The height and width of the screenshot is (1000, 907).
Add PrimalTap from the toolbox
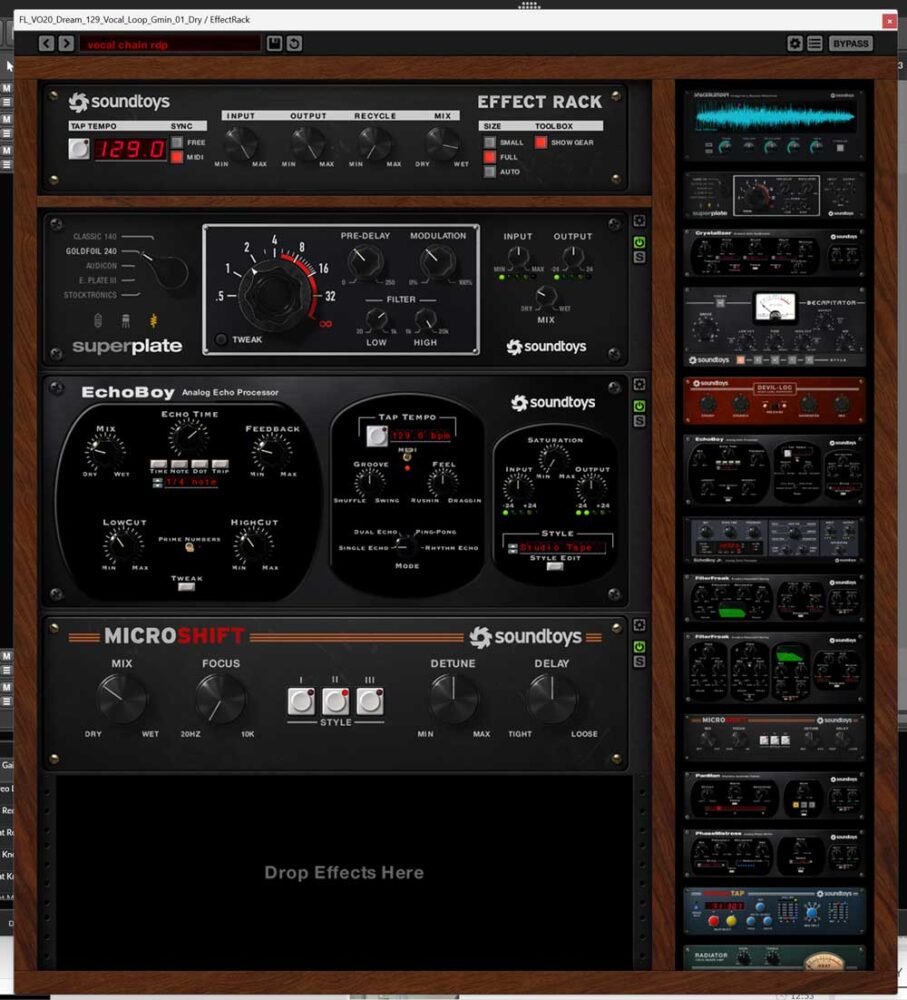774,911
